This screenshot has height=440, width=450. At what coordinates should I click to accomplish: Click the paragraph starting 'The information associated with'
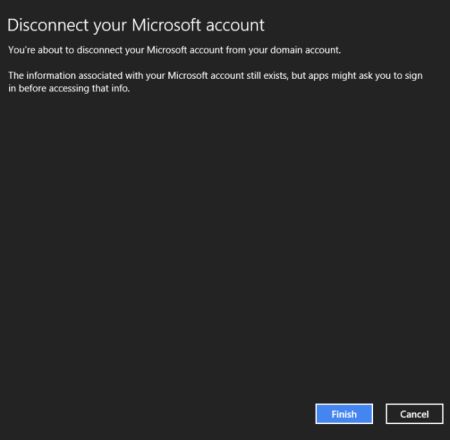pos(215,82)
